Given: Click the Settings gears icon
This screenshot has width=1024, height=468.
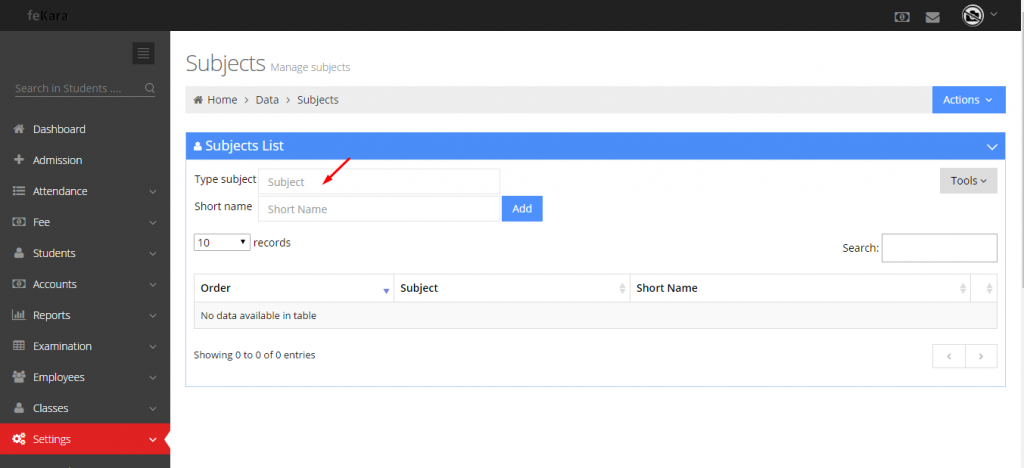Looking at the screenshot, I should [19, 439].
